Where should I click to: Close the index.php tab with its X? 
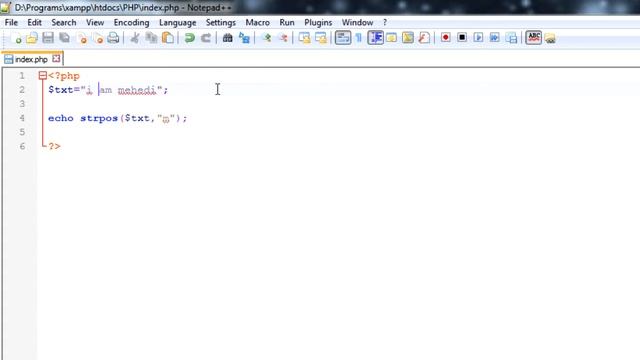(56, 59)
